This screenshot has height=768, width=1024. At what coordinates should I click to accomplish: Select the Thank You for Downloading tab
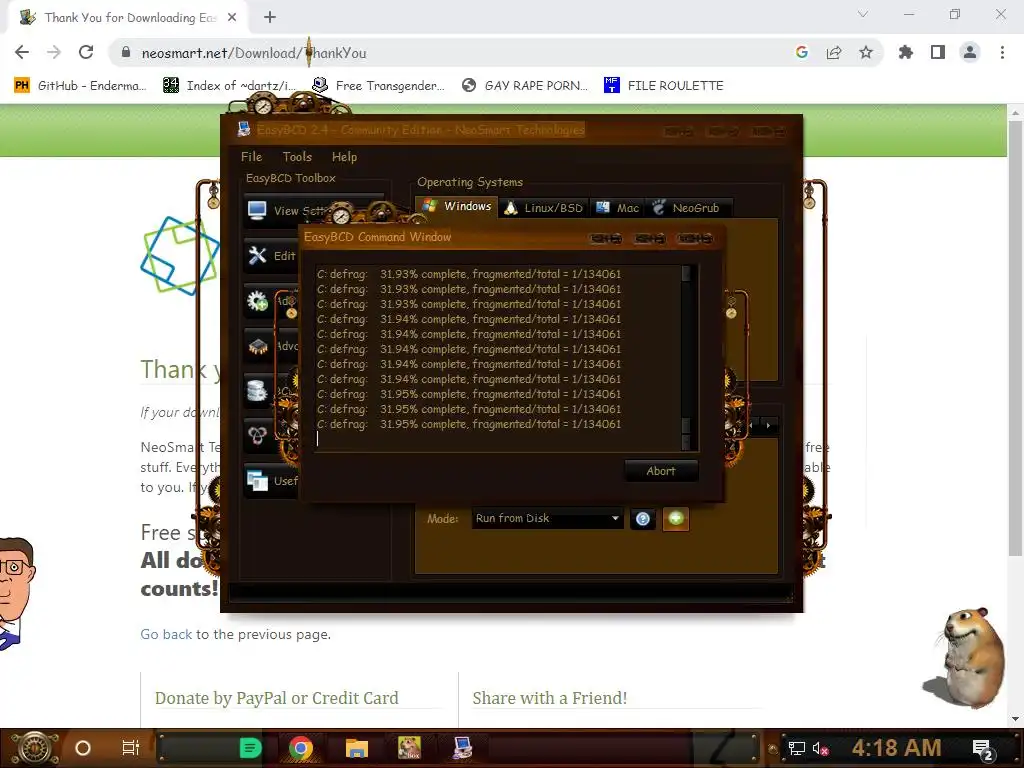(x=129, y=18)
